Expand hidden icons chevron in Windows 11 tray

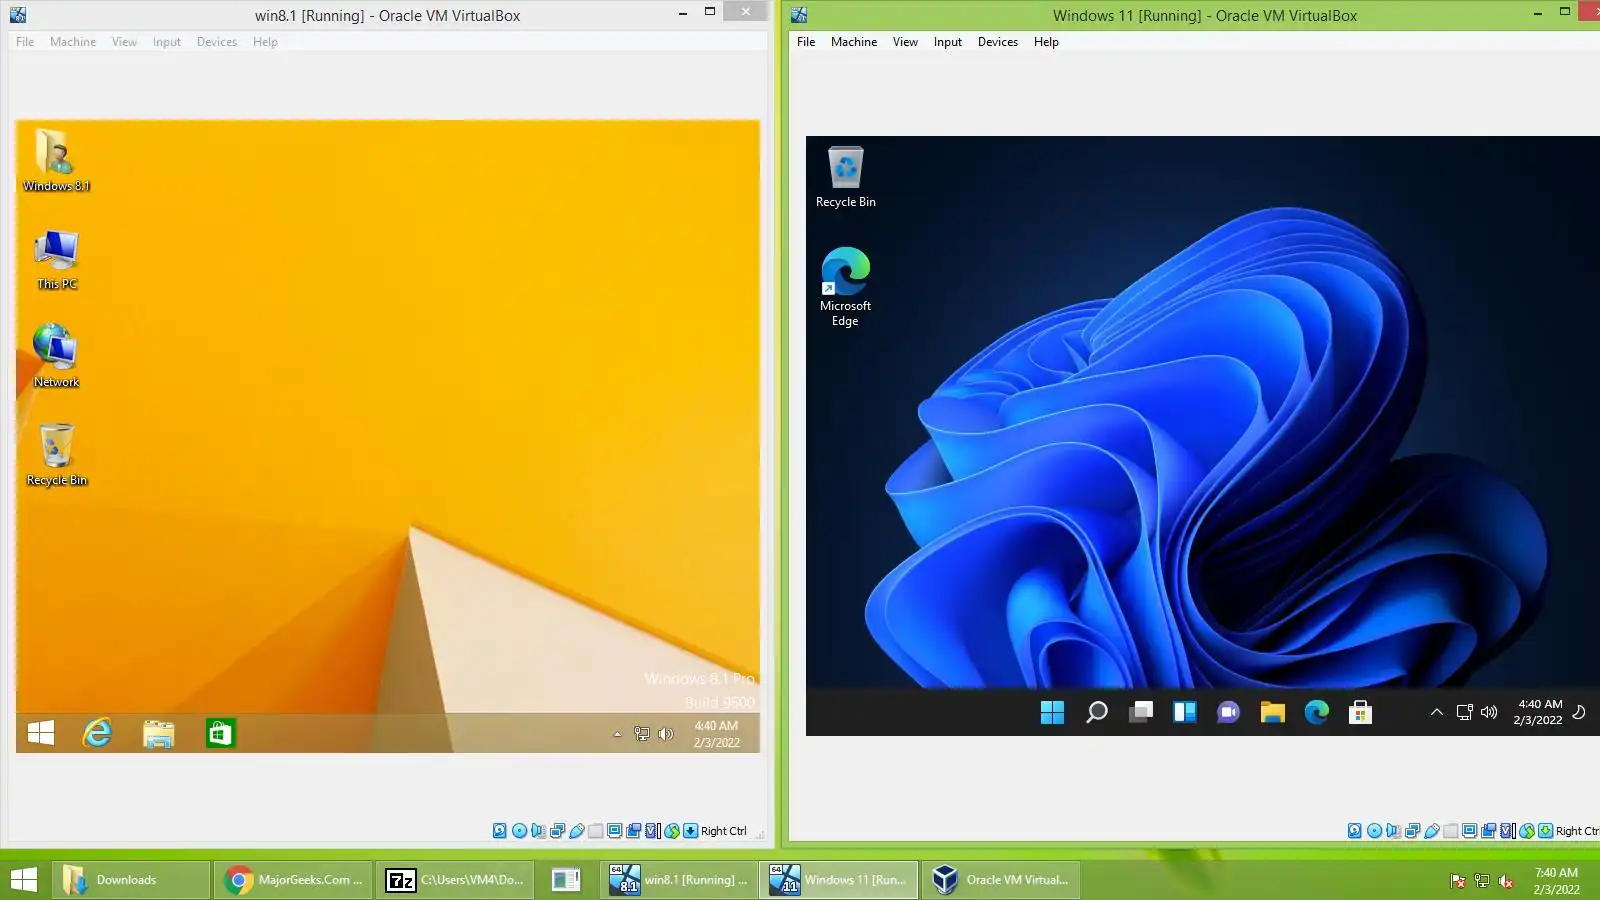point(1437,712)
